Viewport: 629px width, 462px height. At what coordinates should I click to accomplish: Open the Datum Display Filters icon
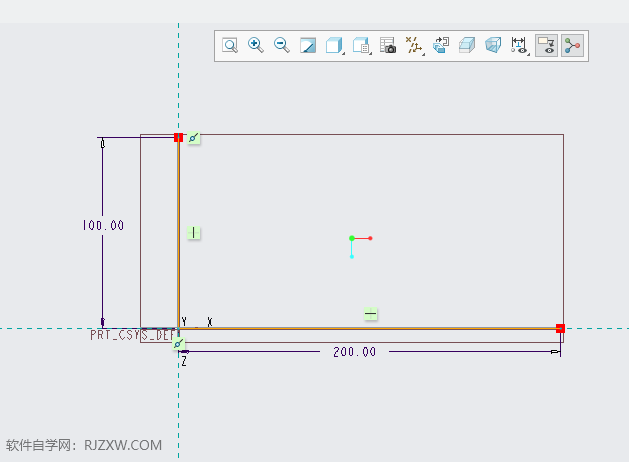pos(413,45)
